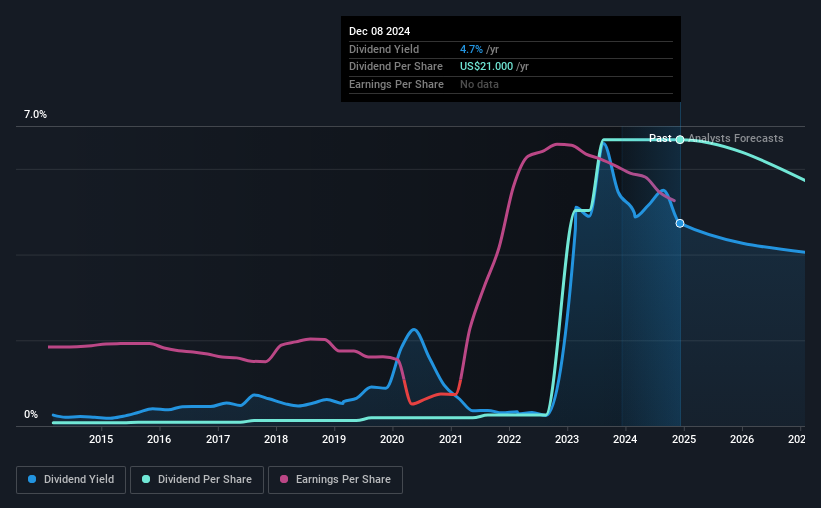Screen dimensions: 821x508
Task: Click the teal Dividend Per Share legend dot
Action: tap(146, 479)
